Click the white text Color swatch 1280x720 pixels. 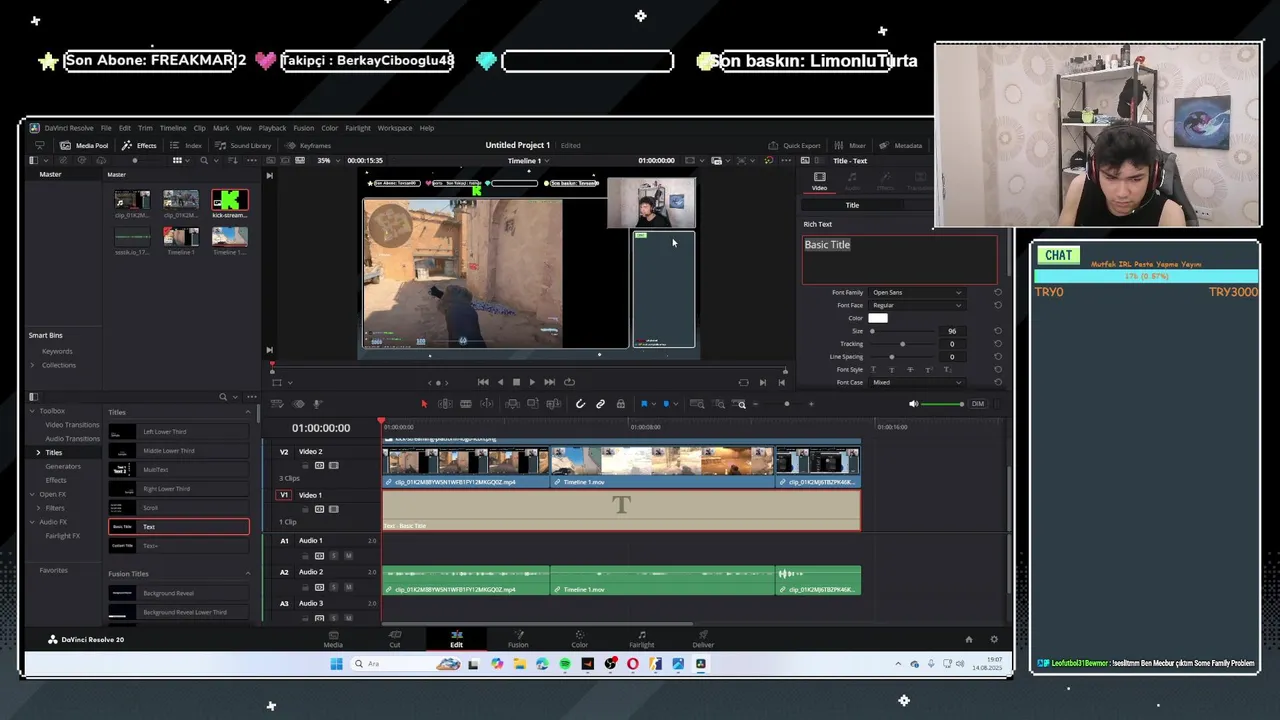[x=878, y=318]
